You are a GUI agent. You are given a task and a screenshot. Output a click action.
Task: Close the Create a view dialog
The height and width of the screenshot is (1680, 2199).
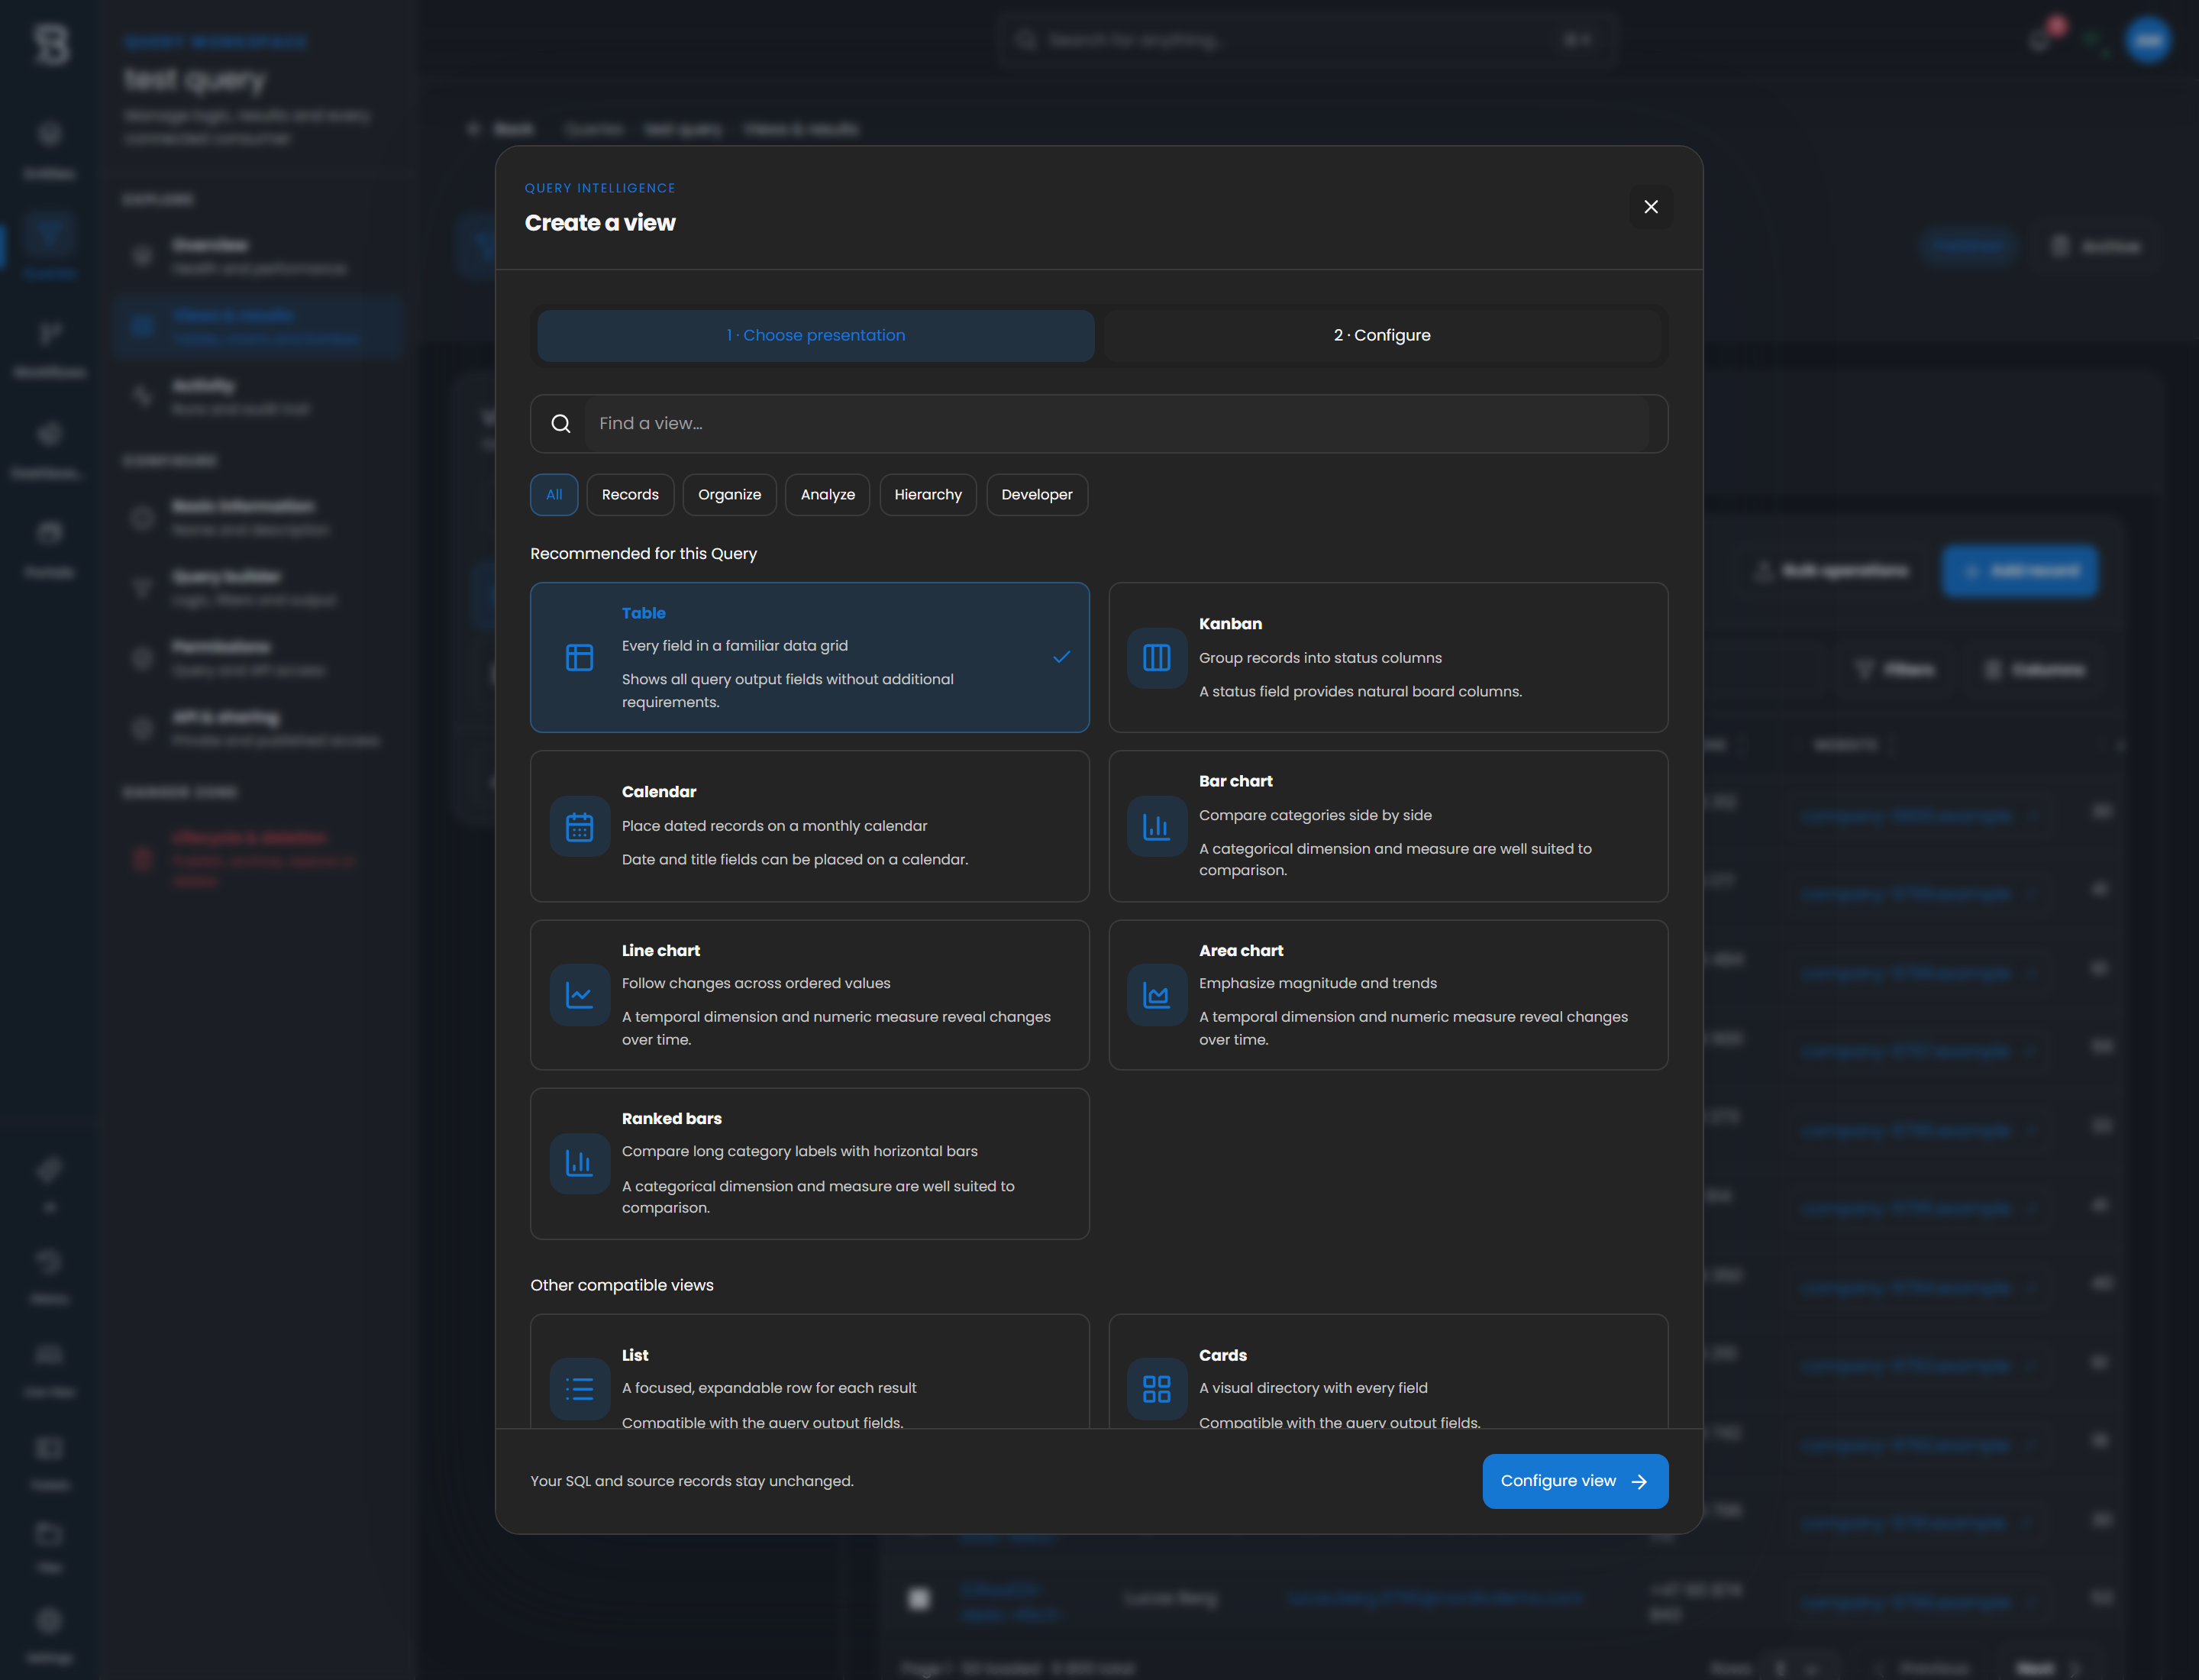[1650, 206]
